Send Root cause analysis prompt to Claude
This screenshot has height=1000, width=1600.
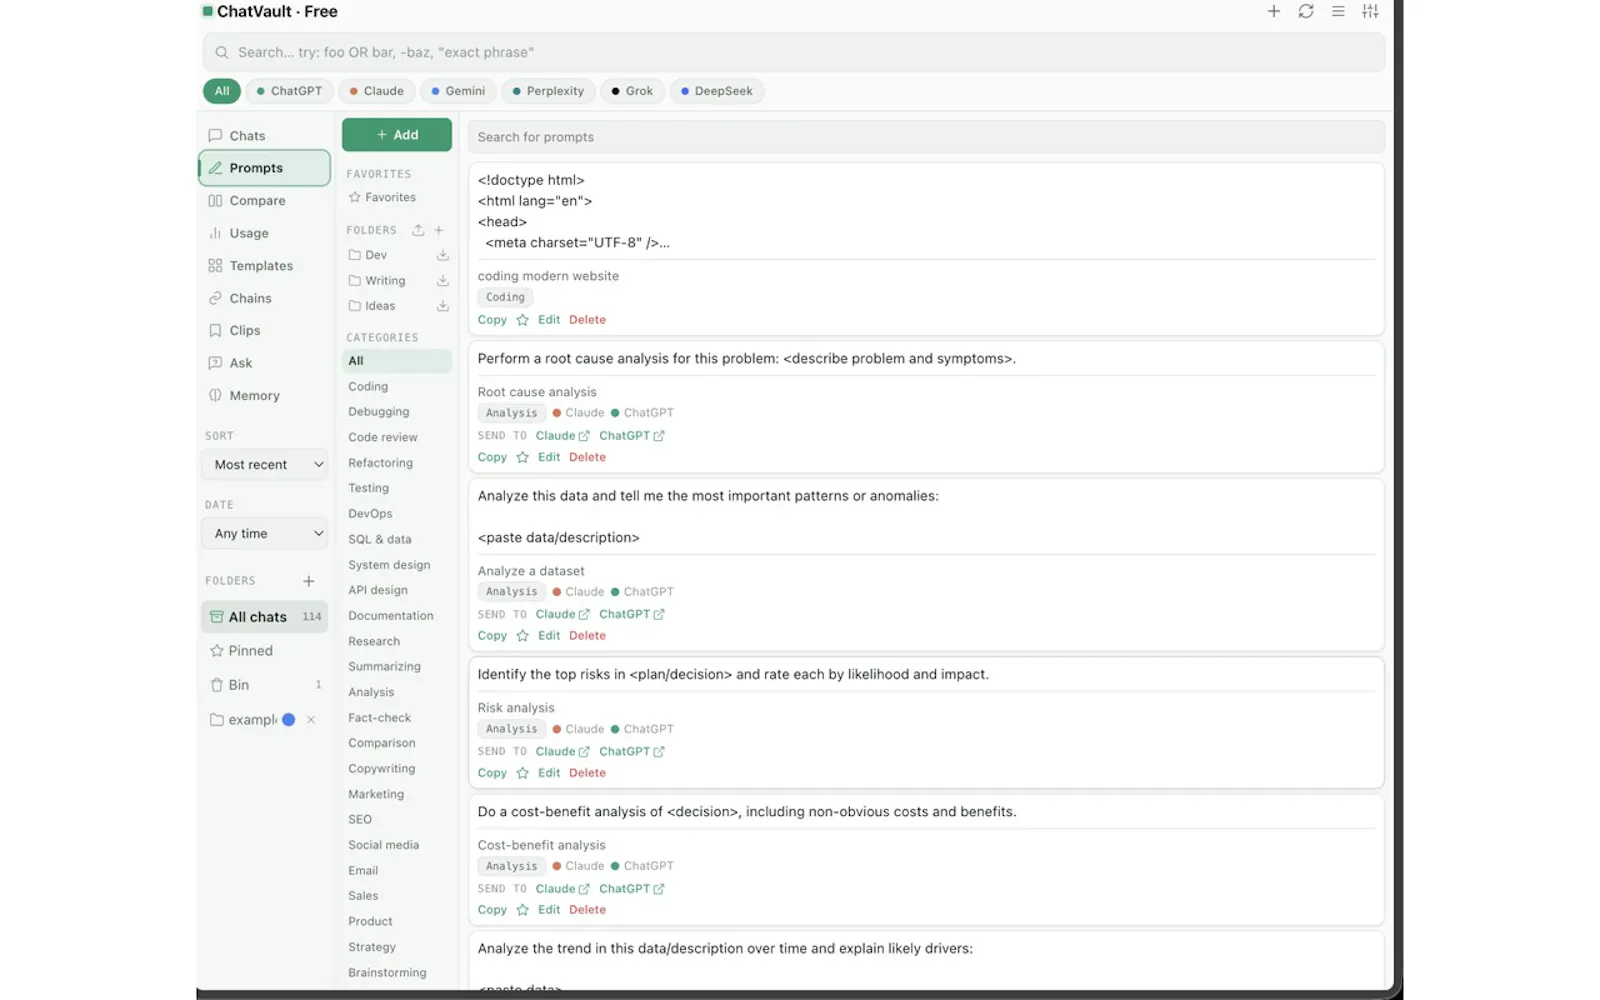click(563, 436)
